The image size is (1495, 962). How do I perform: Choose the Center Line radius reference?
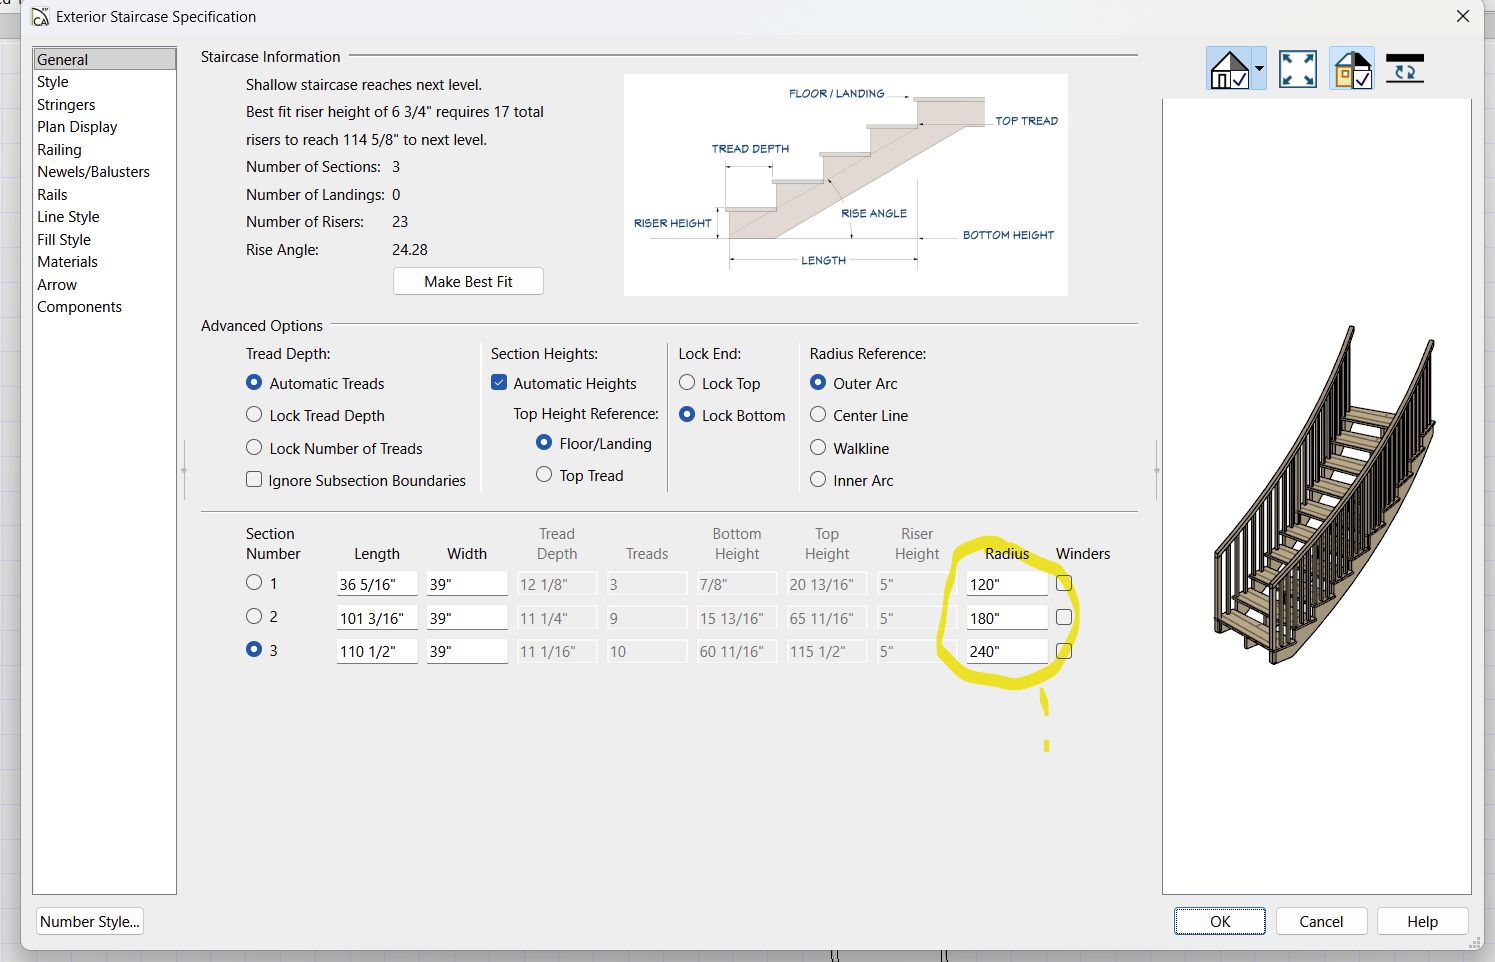point(818,415)
